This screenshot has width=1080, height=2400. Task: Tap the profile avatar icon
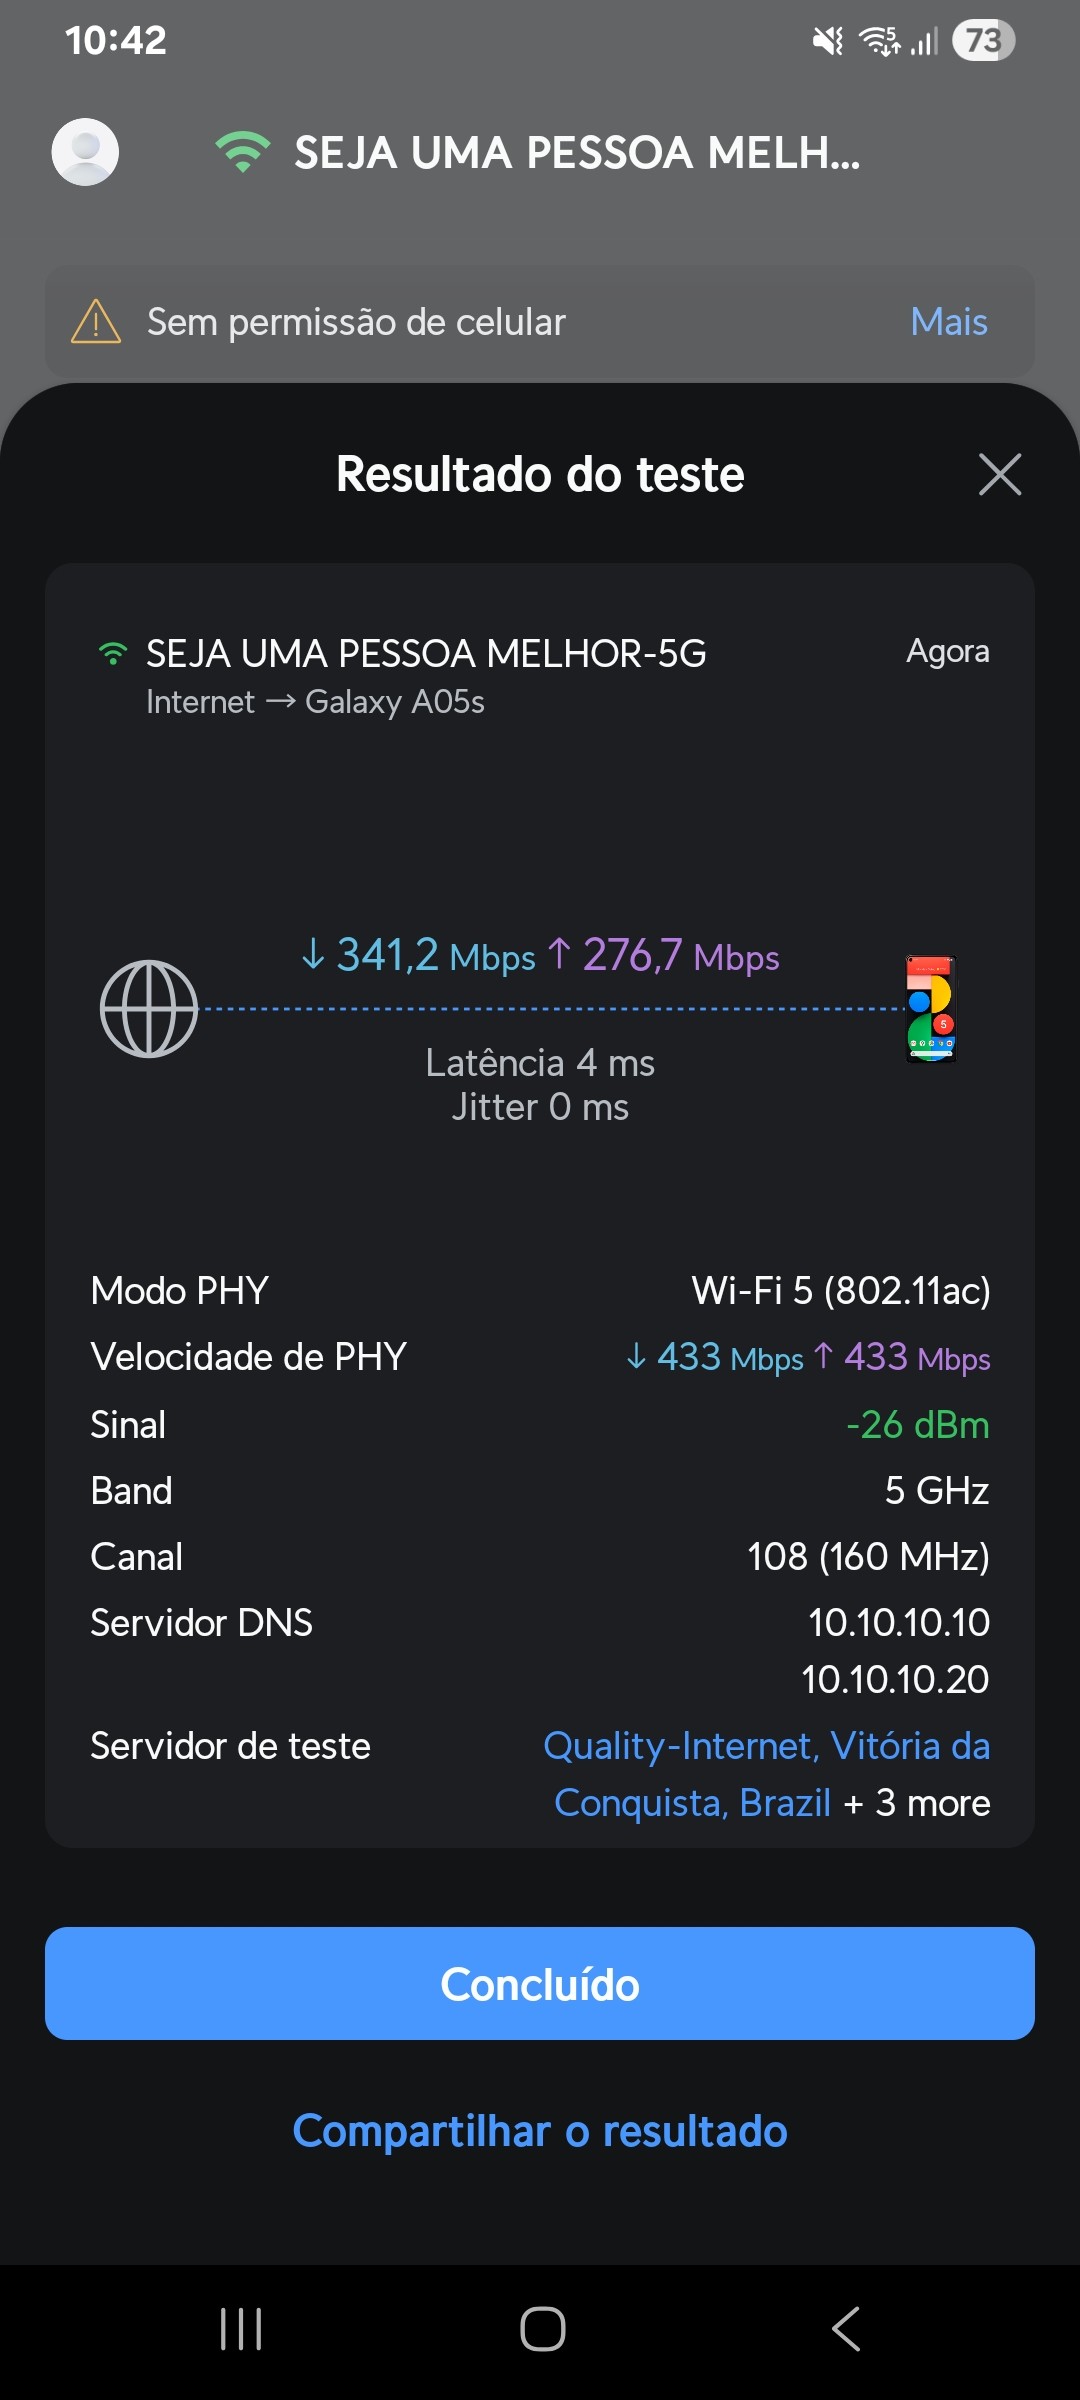click(85, 152)
